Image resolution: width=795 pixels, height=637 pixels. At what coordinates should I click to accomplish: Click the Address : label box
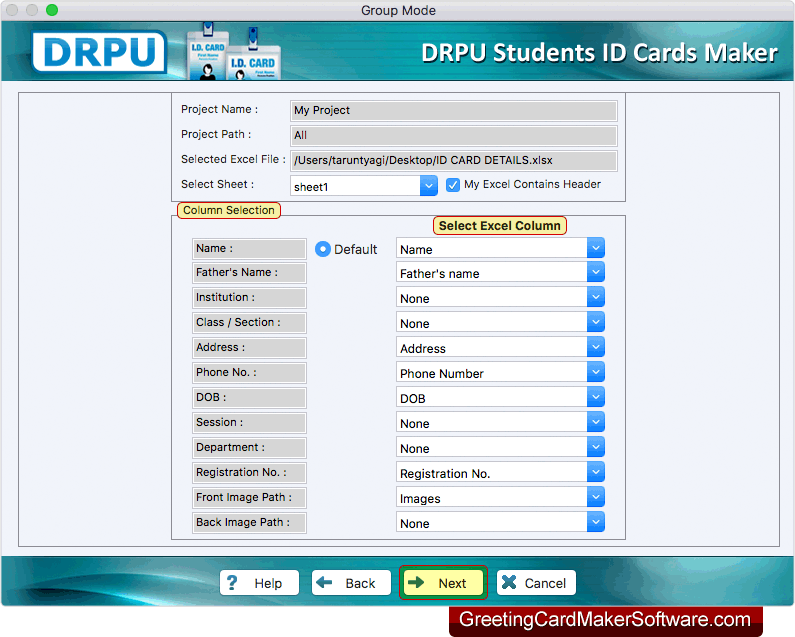249,347
